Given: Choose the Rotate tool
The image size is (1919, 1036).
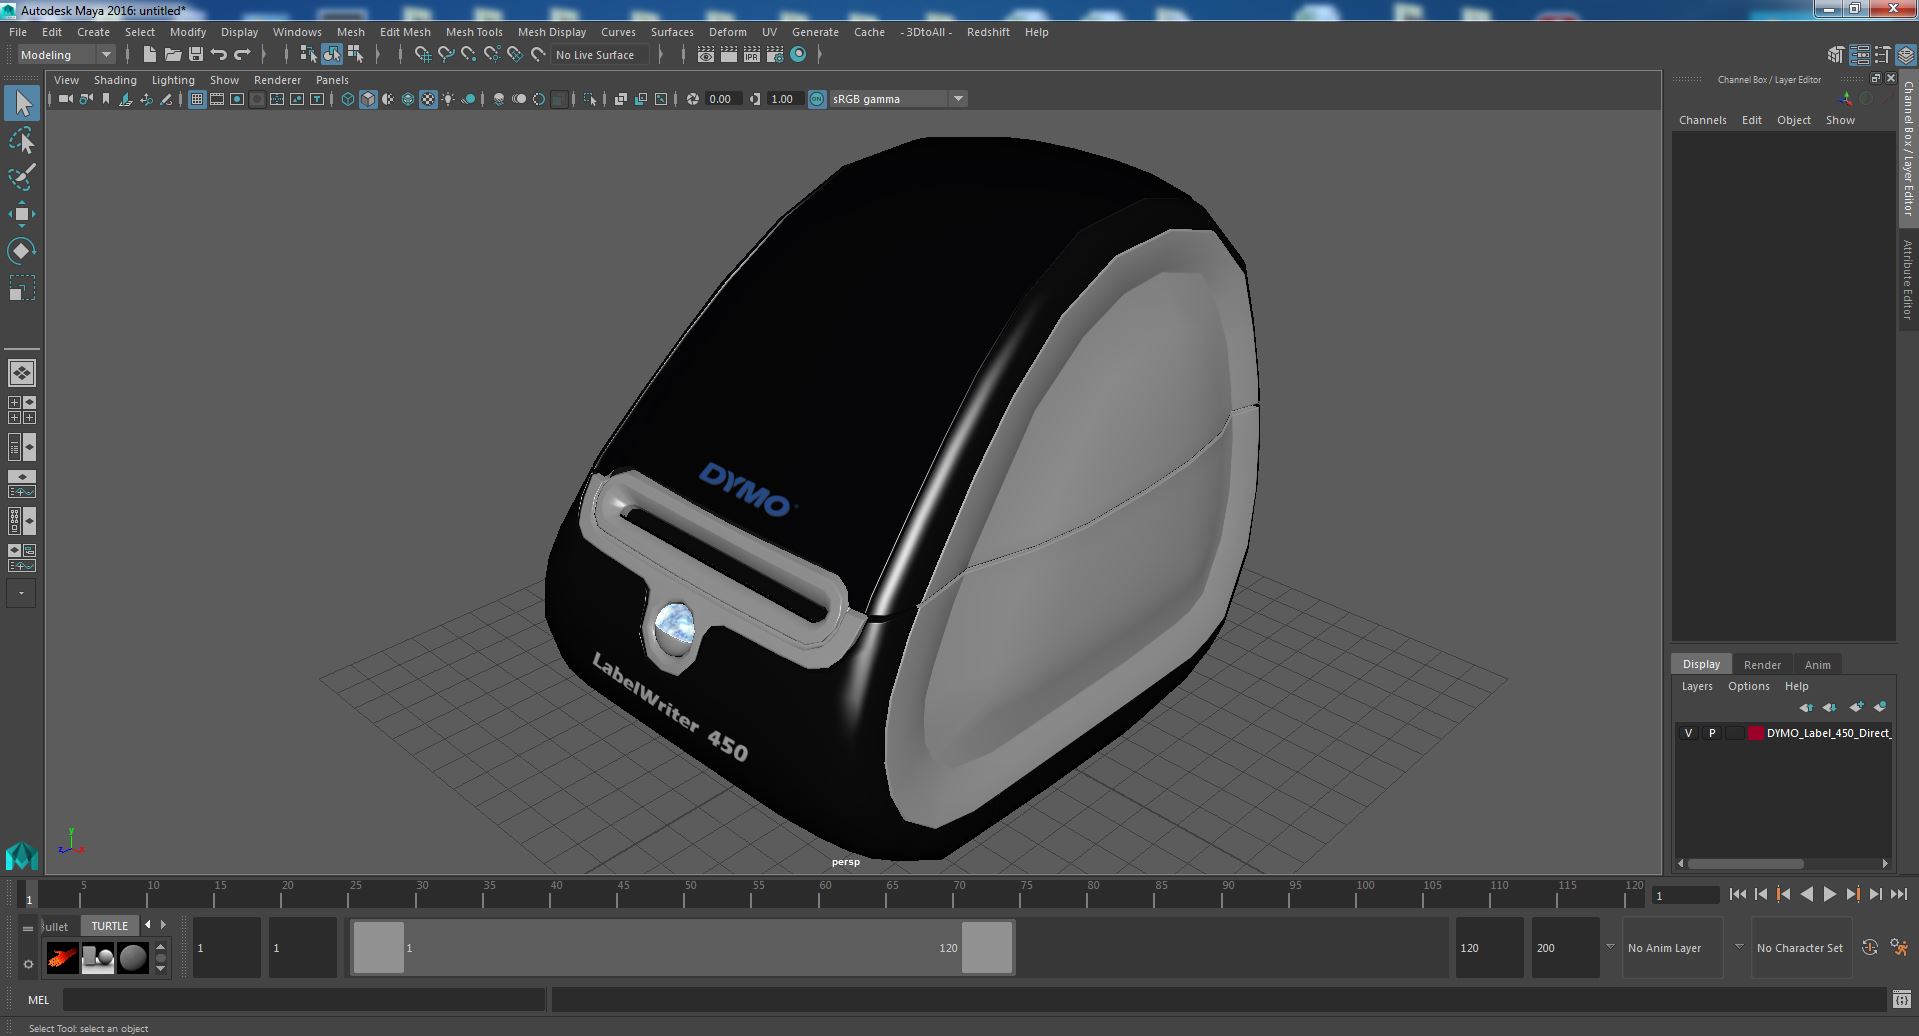Looking at the screenshot, I should pyautogui.click(x=22, y=251).
